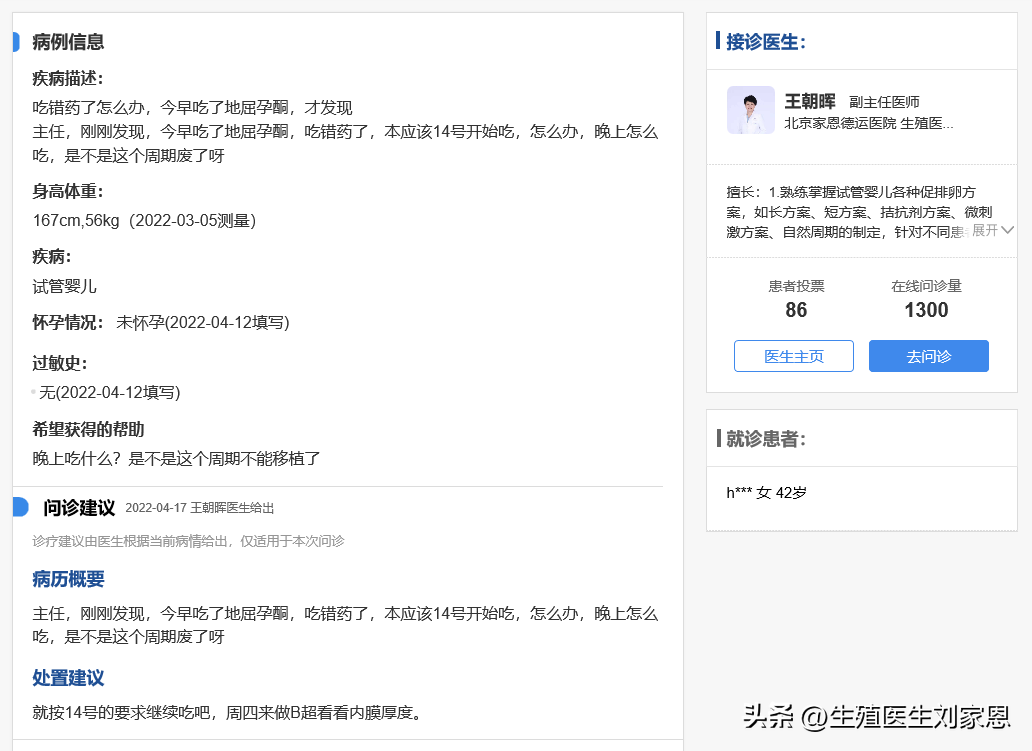
Task: Click doctor name 王朝晖
Action: click(810, 102)
